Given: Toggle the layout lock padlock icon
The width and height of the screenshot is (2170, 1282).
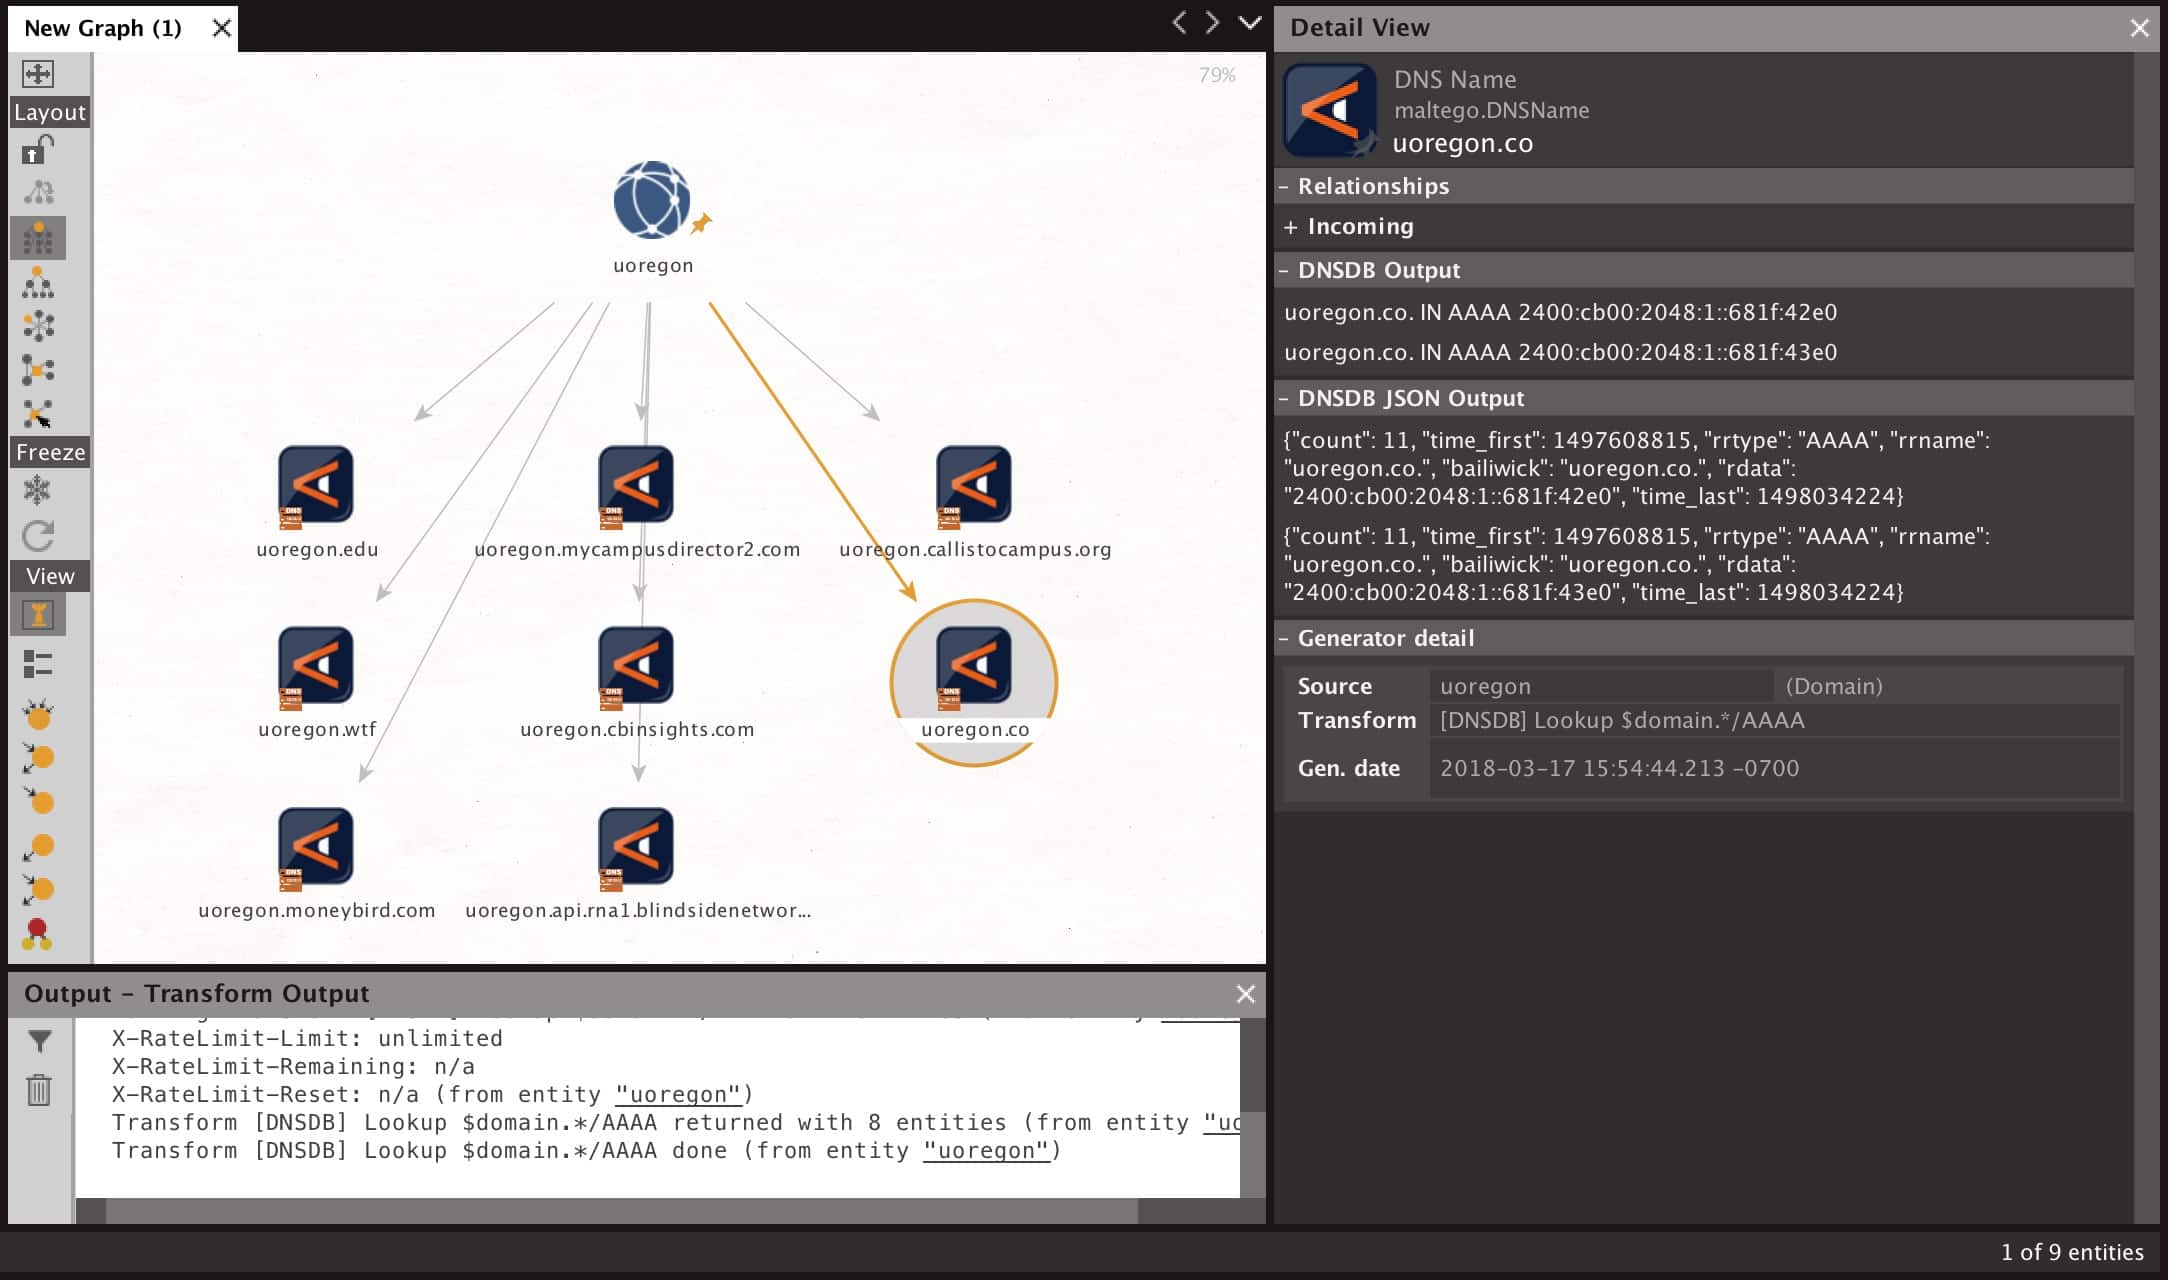Looking at the screenshot, I should click(x=38, y=150).
